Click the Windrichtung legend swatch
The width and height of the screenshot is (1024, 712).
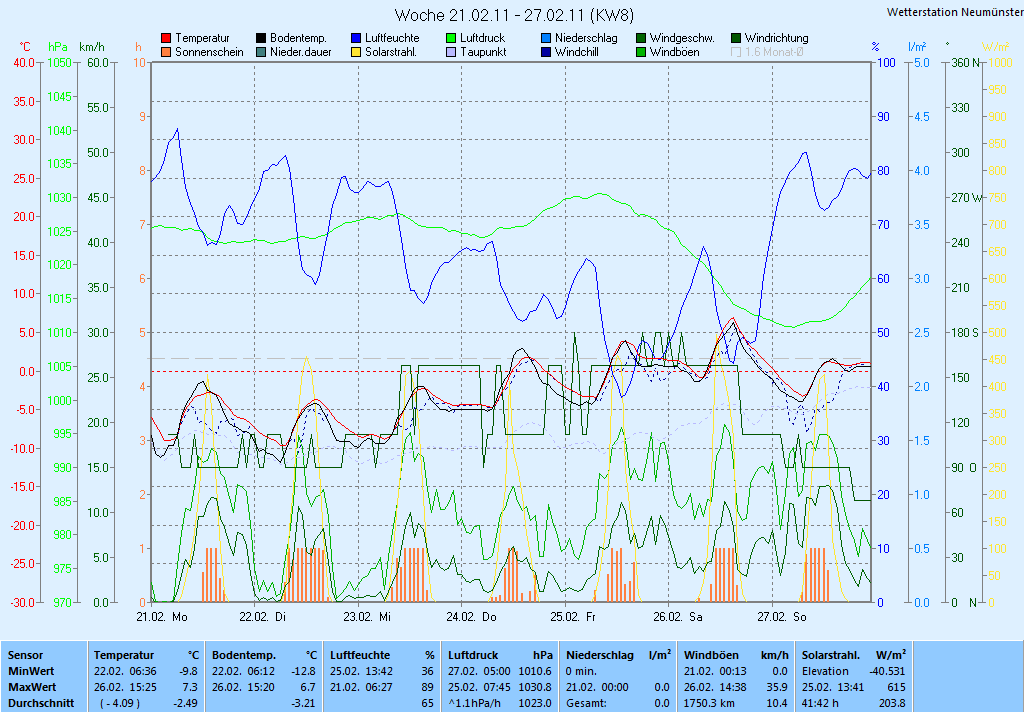click(x=736, y=38)
